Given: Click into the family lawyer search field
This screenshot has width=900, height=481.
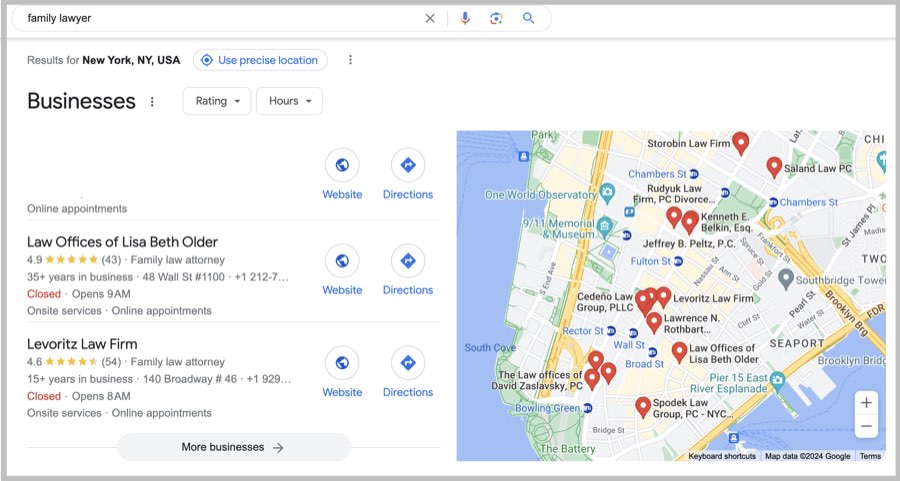Looking at the screenshot, I should click(x=221, y=18).
